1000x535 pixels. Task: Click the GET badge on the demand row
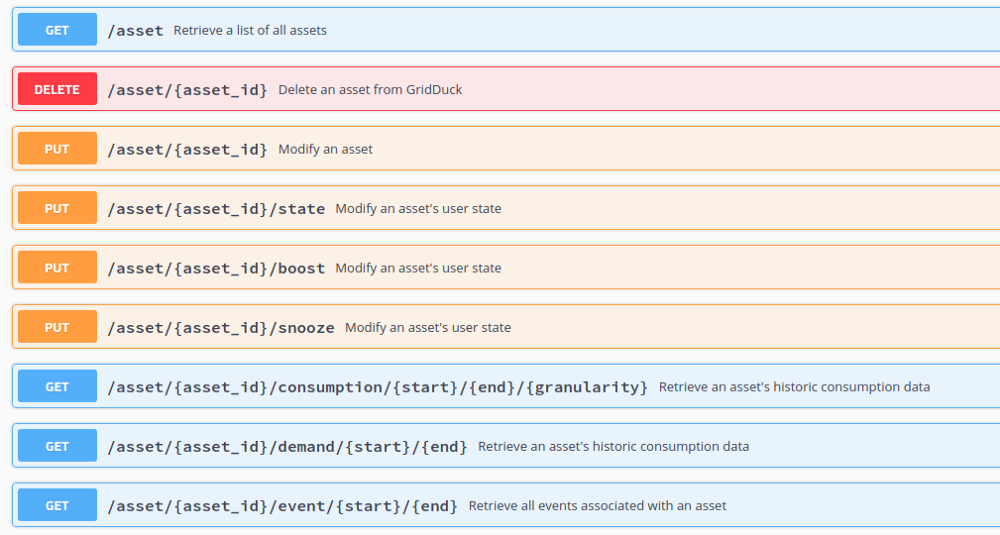click(x=57, y=446)
